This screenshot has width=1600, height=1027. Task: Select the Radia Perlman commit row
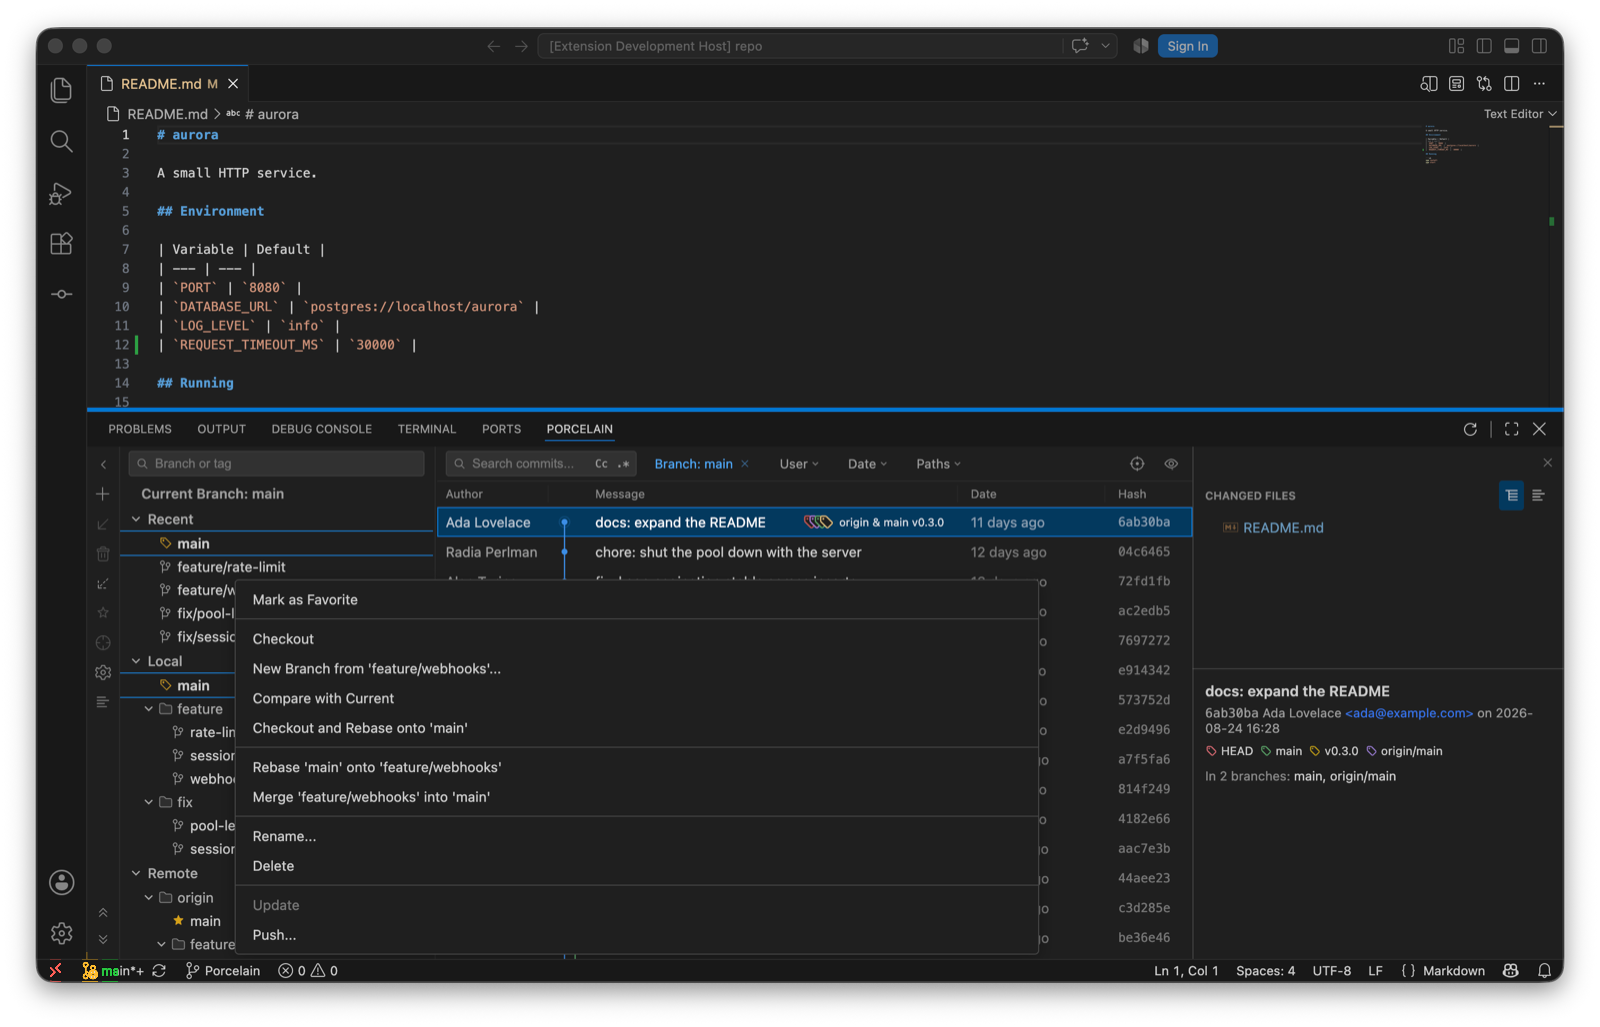click(814, 552)
